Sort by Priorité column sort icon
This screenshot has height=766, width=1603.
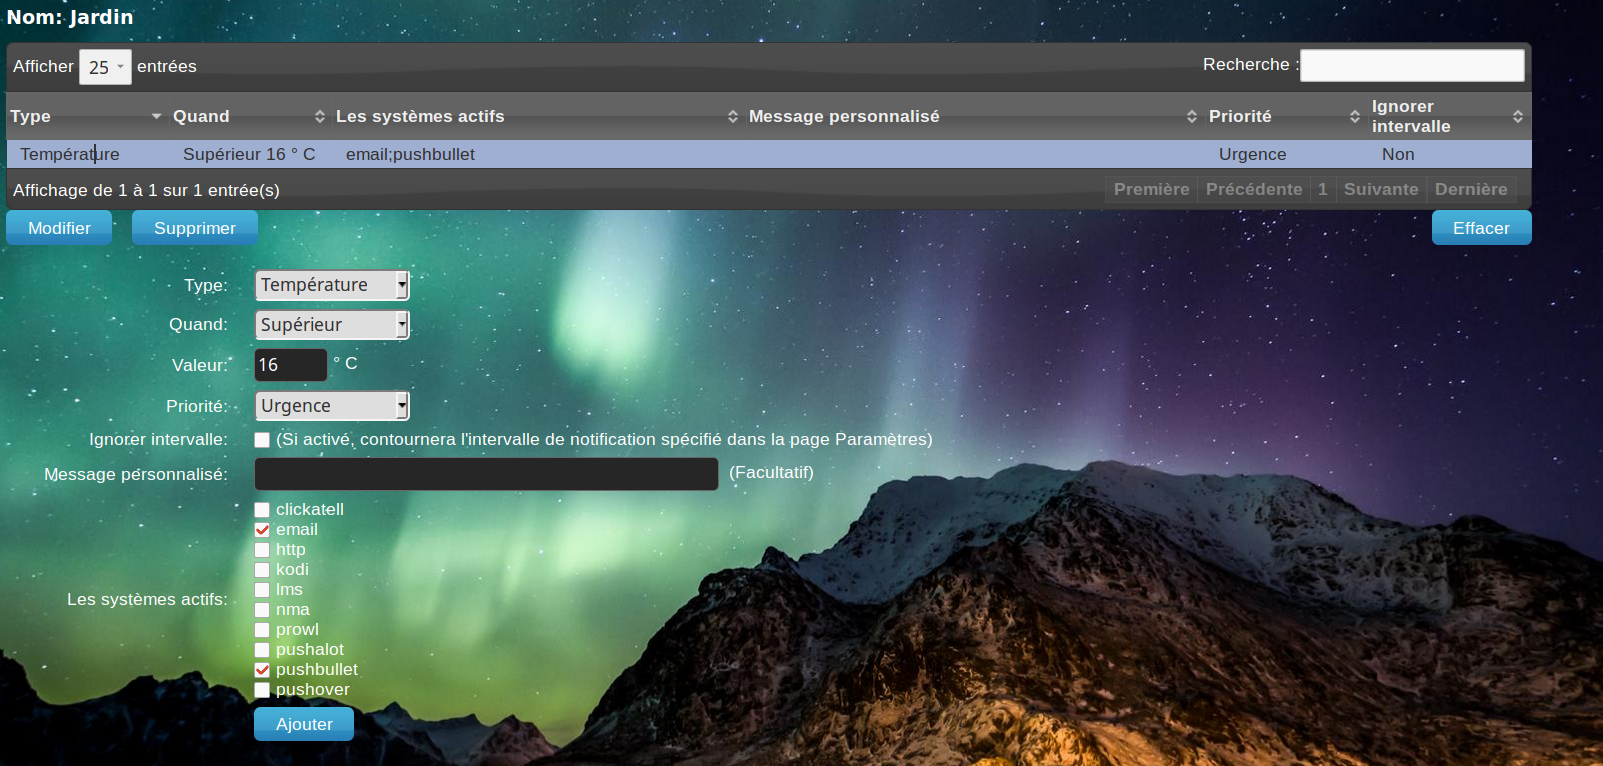(x=1355, y=117)
